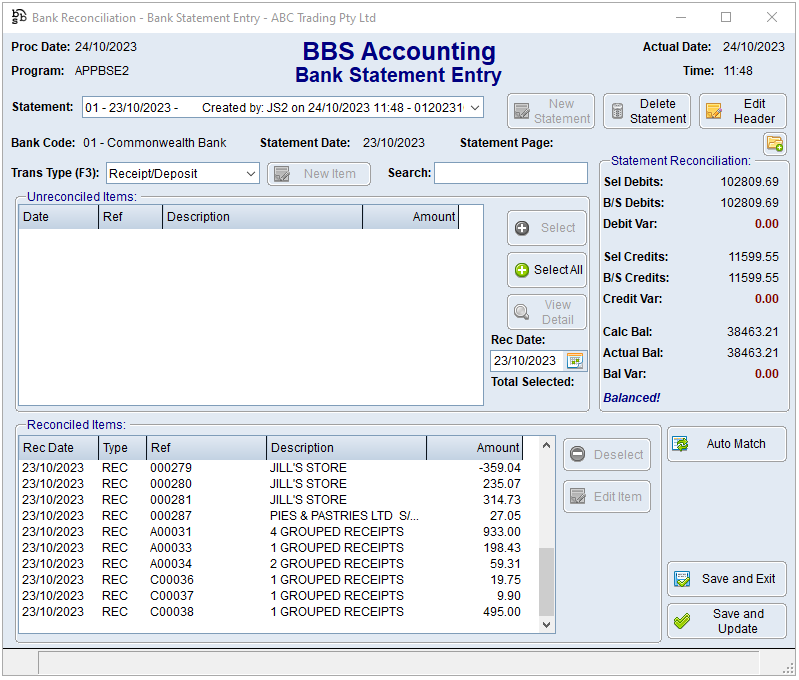The width and height of the screenshot is (799, 680).
Task: Click Save and Exit button
Action: click(726, 579)
